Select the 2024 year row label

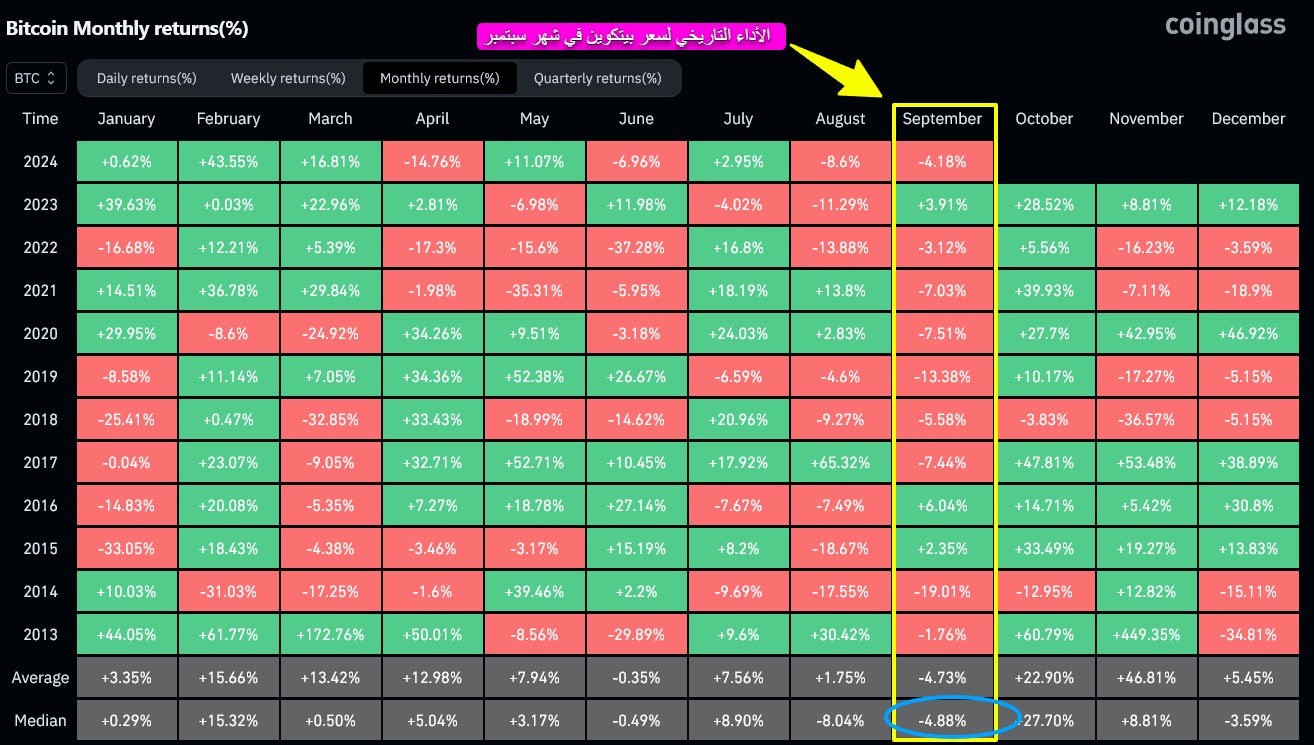coord(40,161)
